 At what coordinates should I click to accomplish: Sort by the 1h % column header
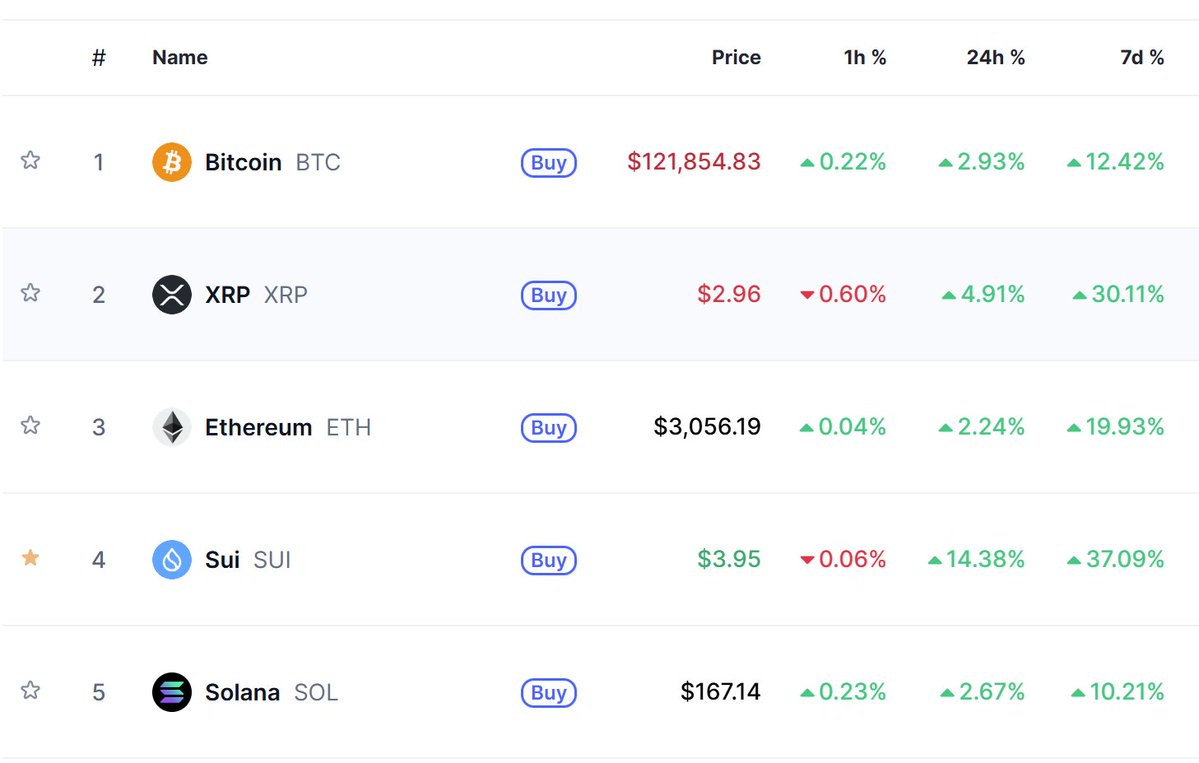coord(865,57)
